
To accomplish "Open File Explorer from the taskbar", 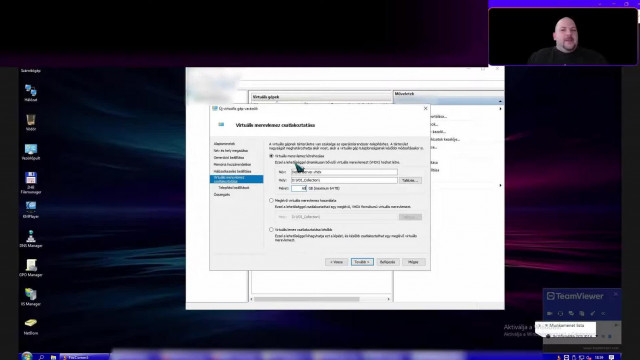I will [x=53, y=357].
